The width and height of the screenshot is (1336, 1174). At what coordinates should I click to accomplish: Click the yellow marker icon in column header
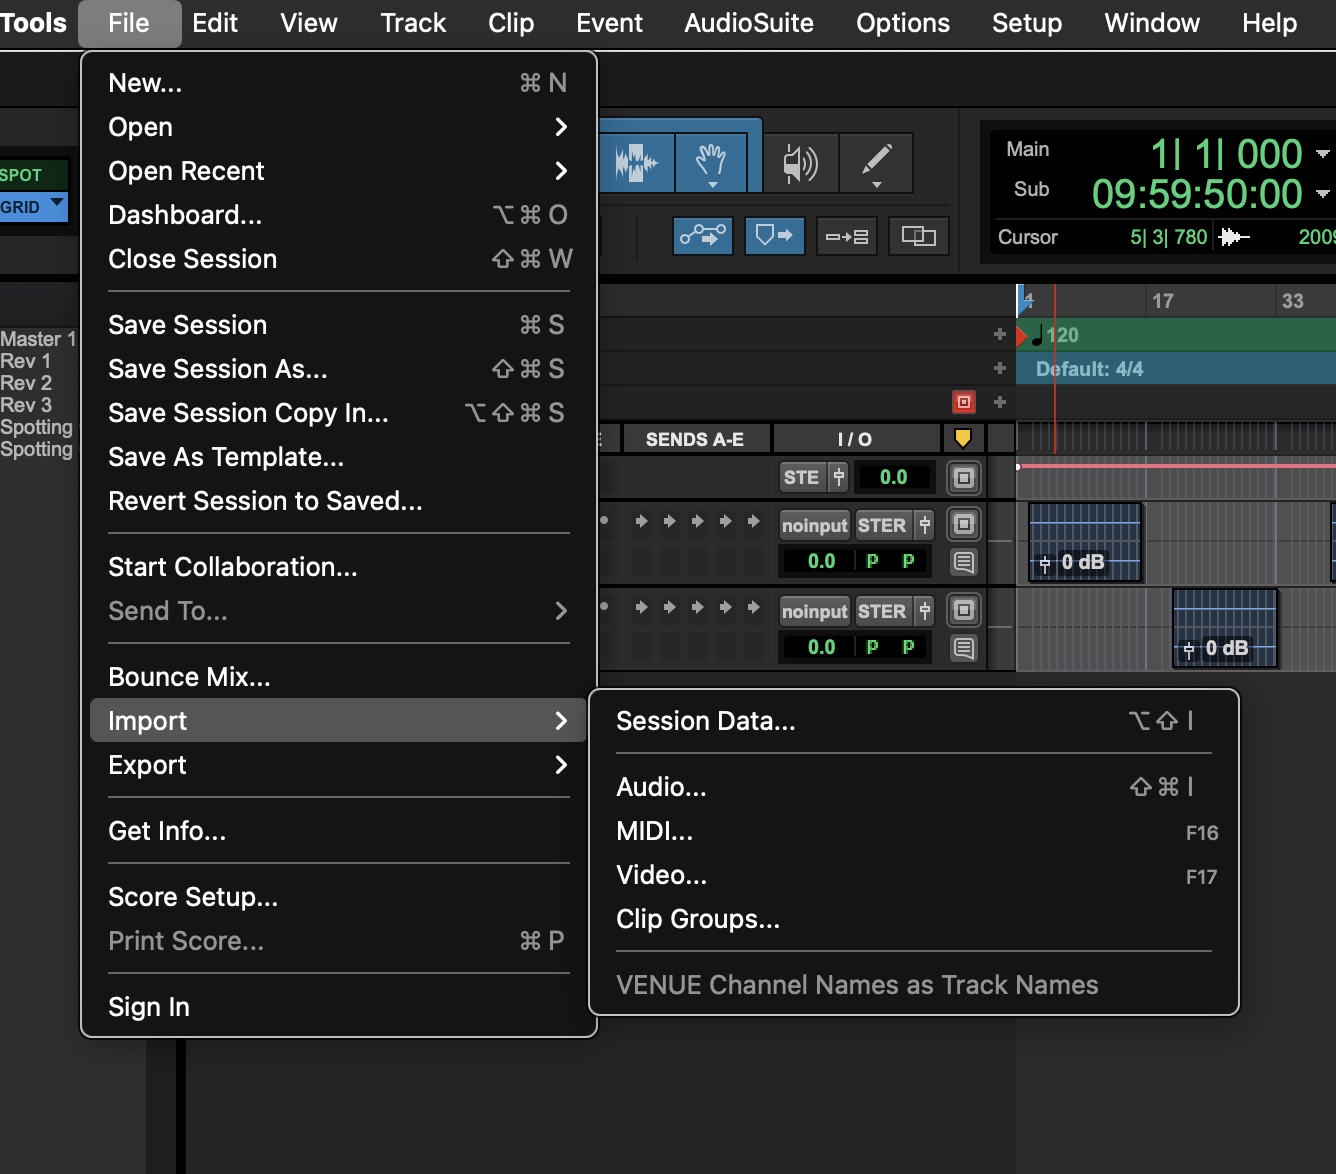pyautogui.click(x=963, y=438)
